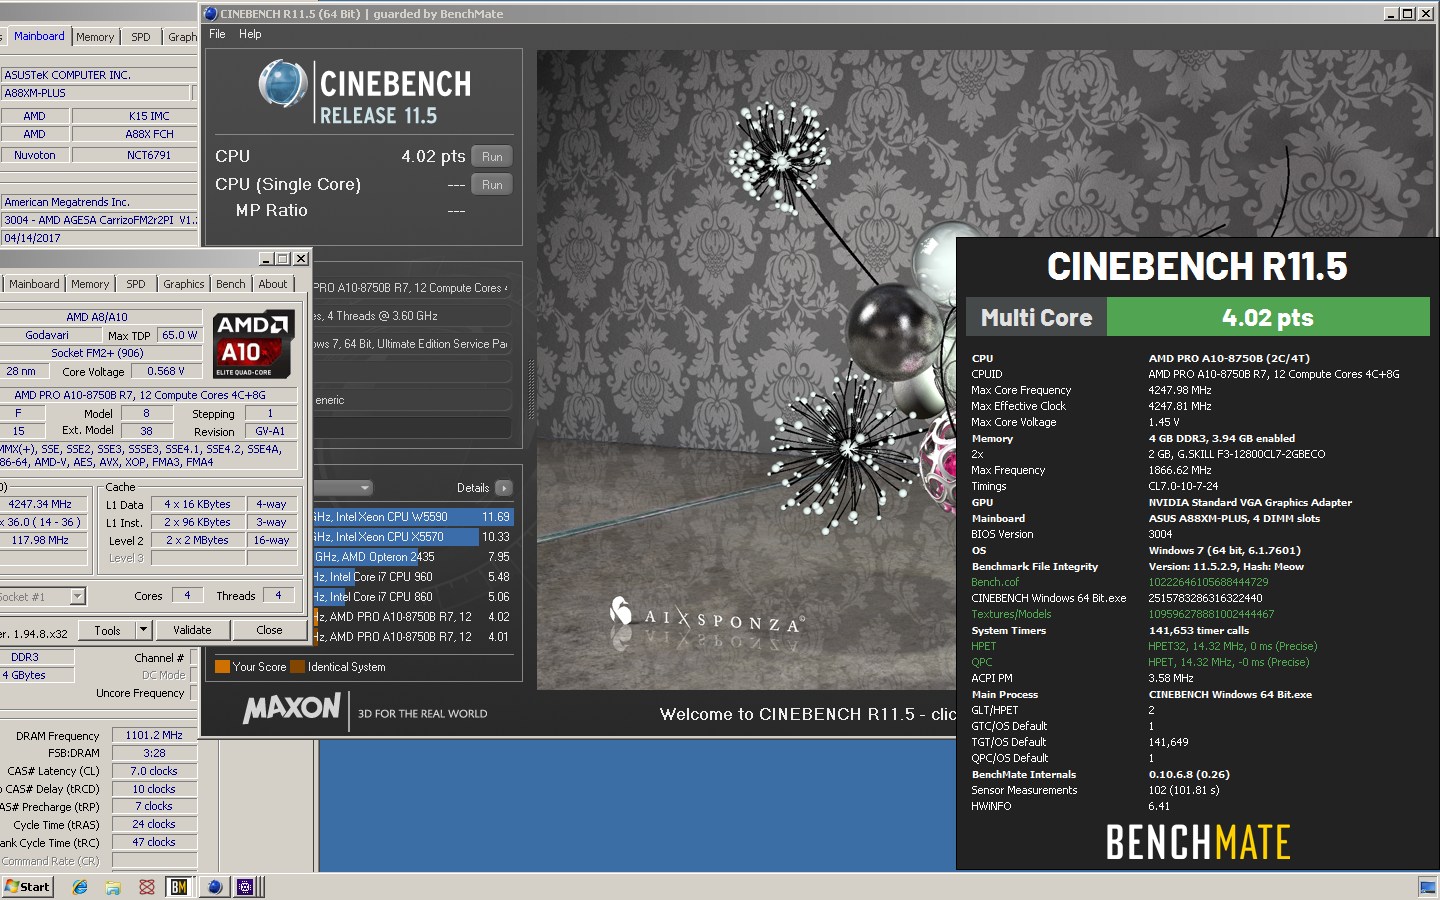This screenshot has height=900, width=1440.
Task: Select the AMD PRO A10-8750B 4.01 ranking row
Action: point(412,637)
